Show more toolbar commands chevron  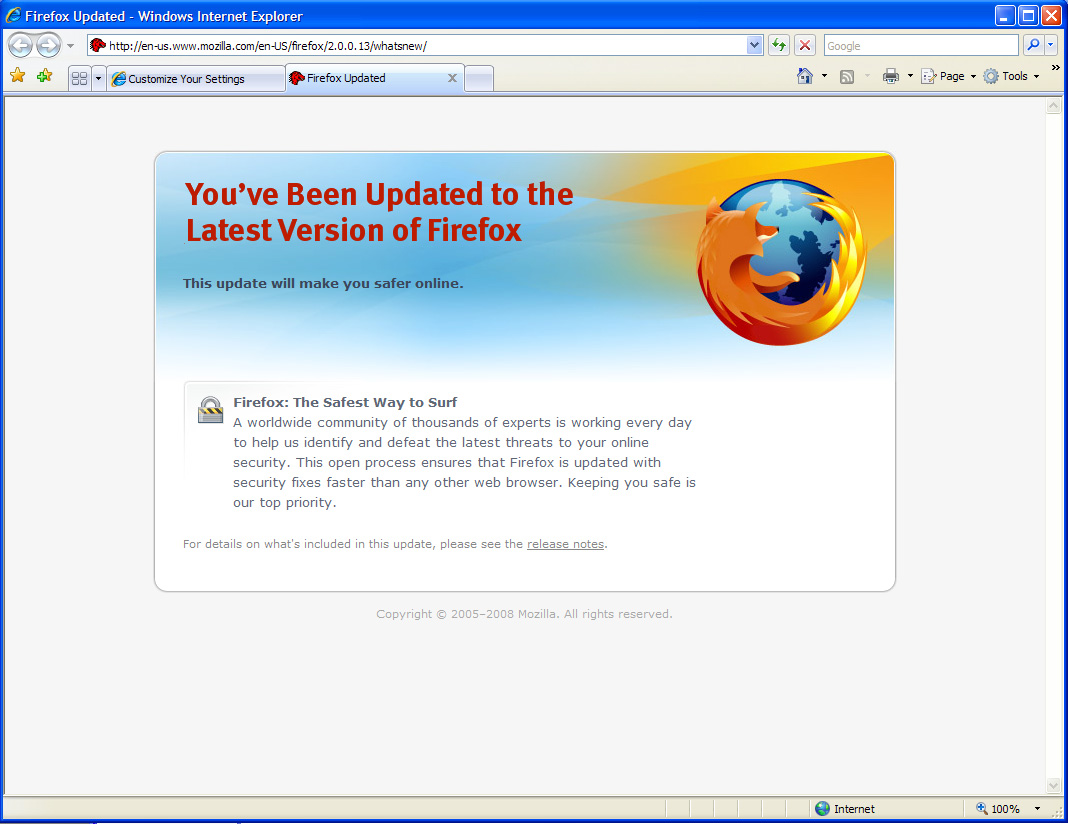[1056, 67]
